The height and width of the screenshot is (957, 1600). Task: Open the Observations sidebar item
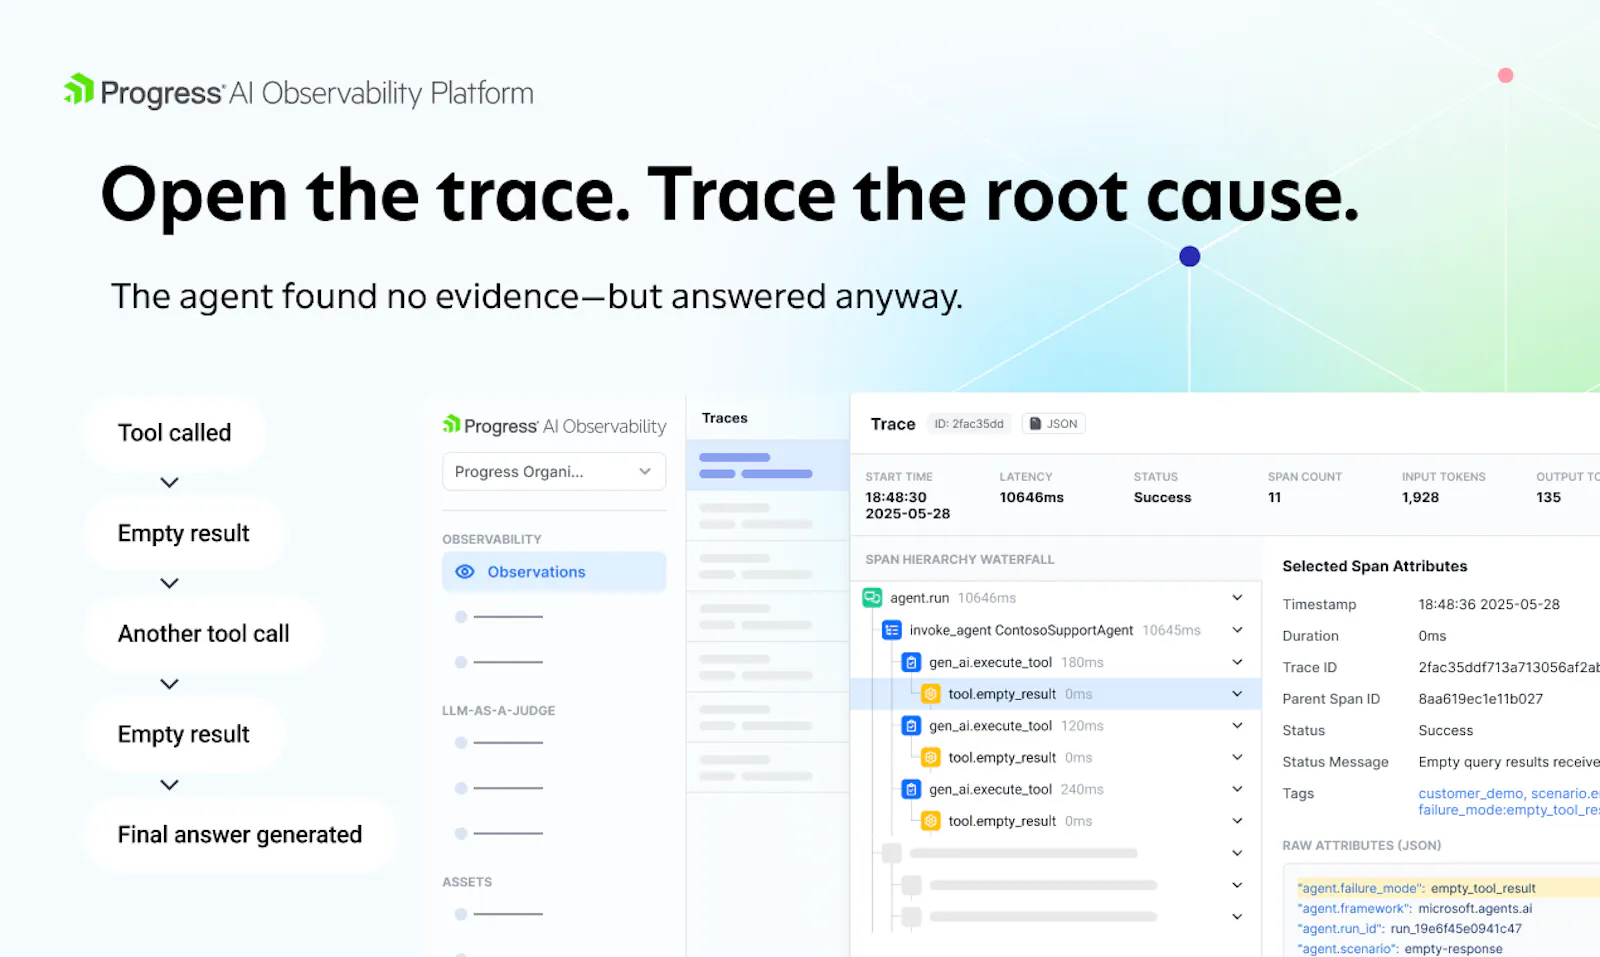coord(554,572)
